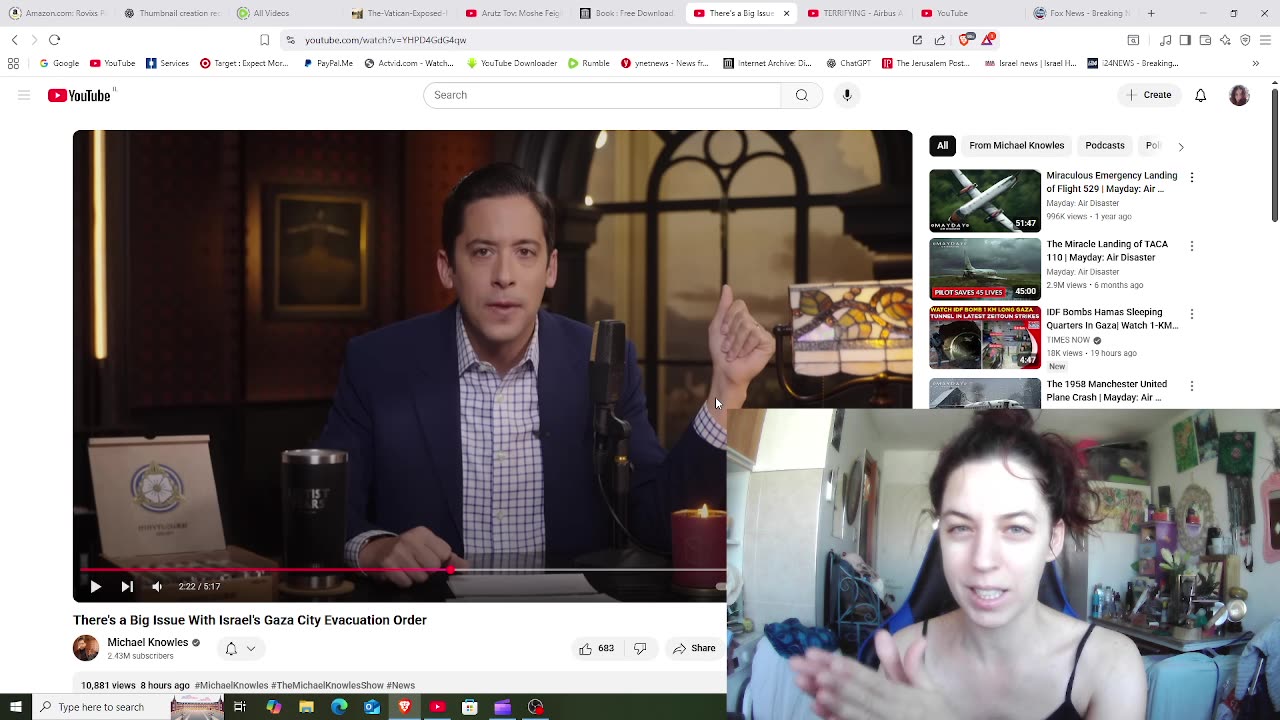
Task: Dislike the video
Action: click(640, 649)
